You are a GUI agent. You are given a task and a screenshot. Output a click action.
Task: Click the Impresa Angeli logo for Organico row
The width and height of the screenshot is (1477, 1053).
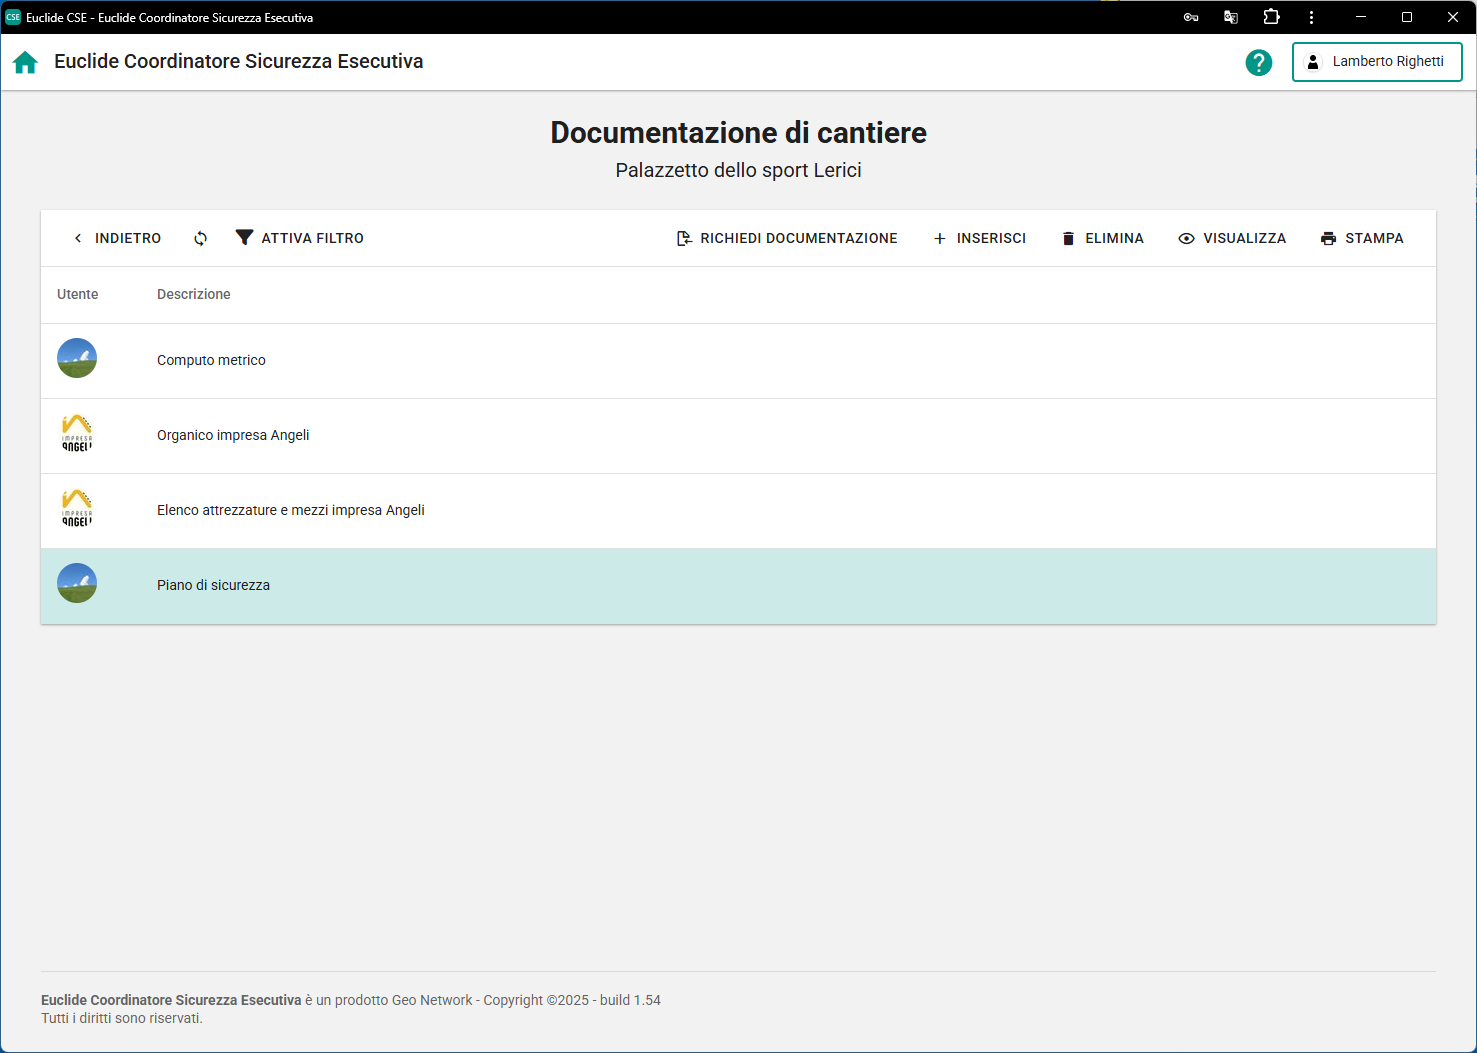click(77, 435)
